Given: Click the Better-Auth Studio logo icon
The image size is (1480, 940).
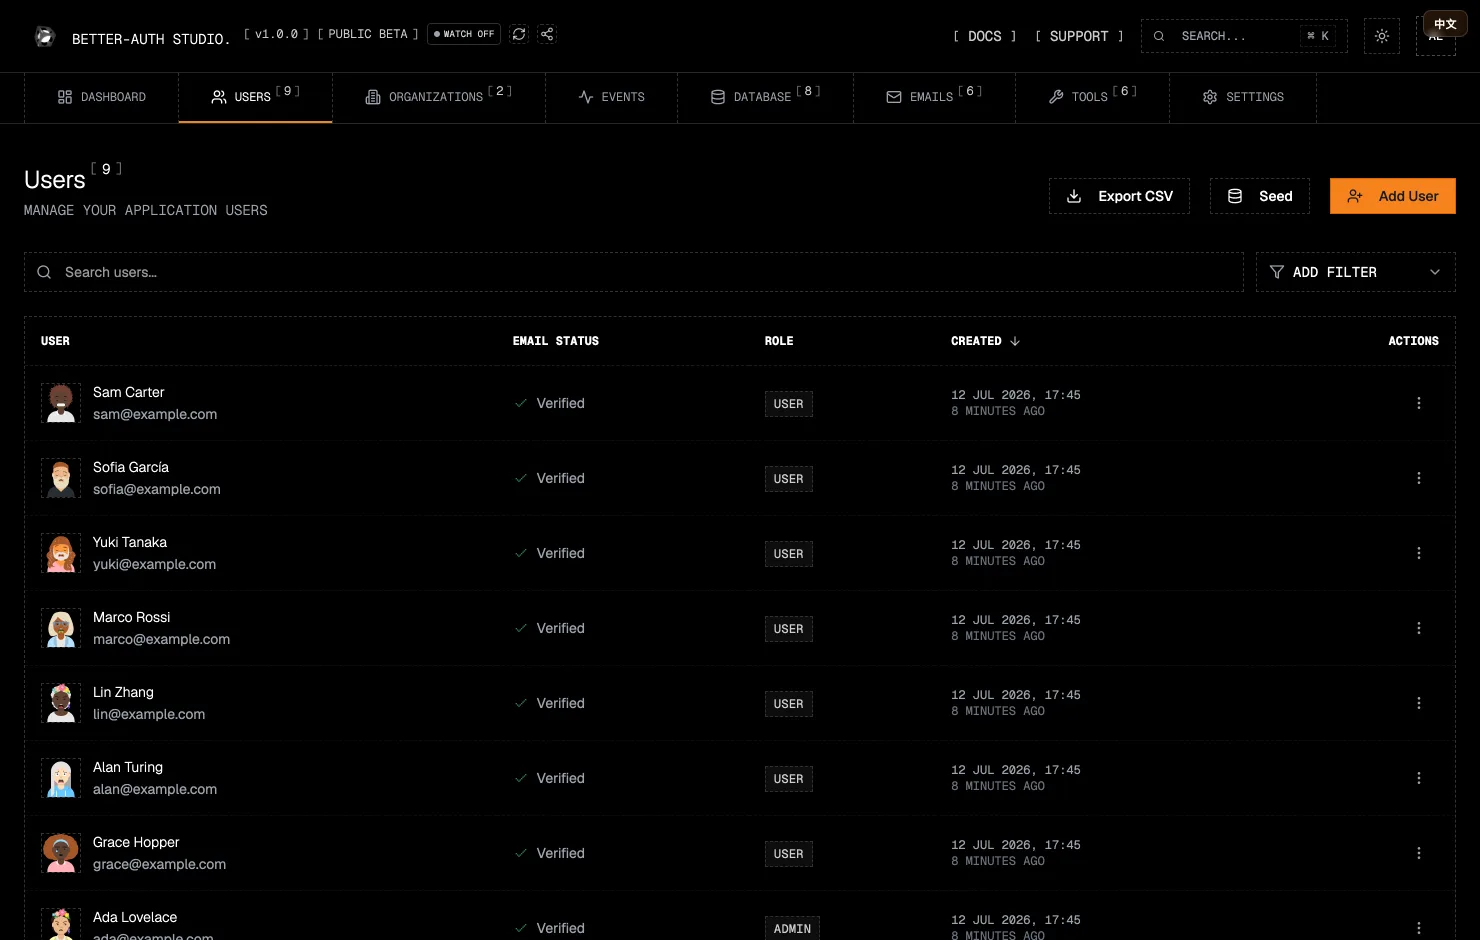Looking at the screenshot, I should pos(44,37).
